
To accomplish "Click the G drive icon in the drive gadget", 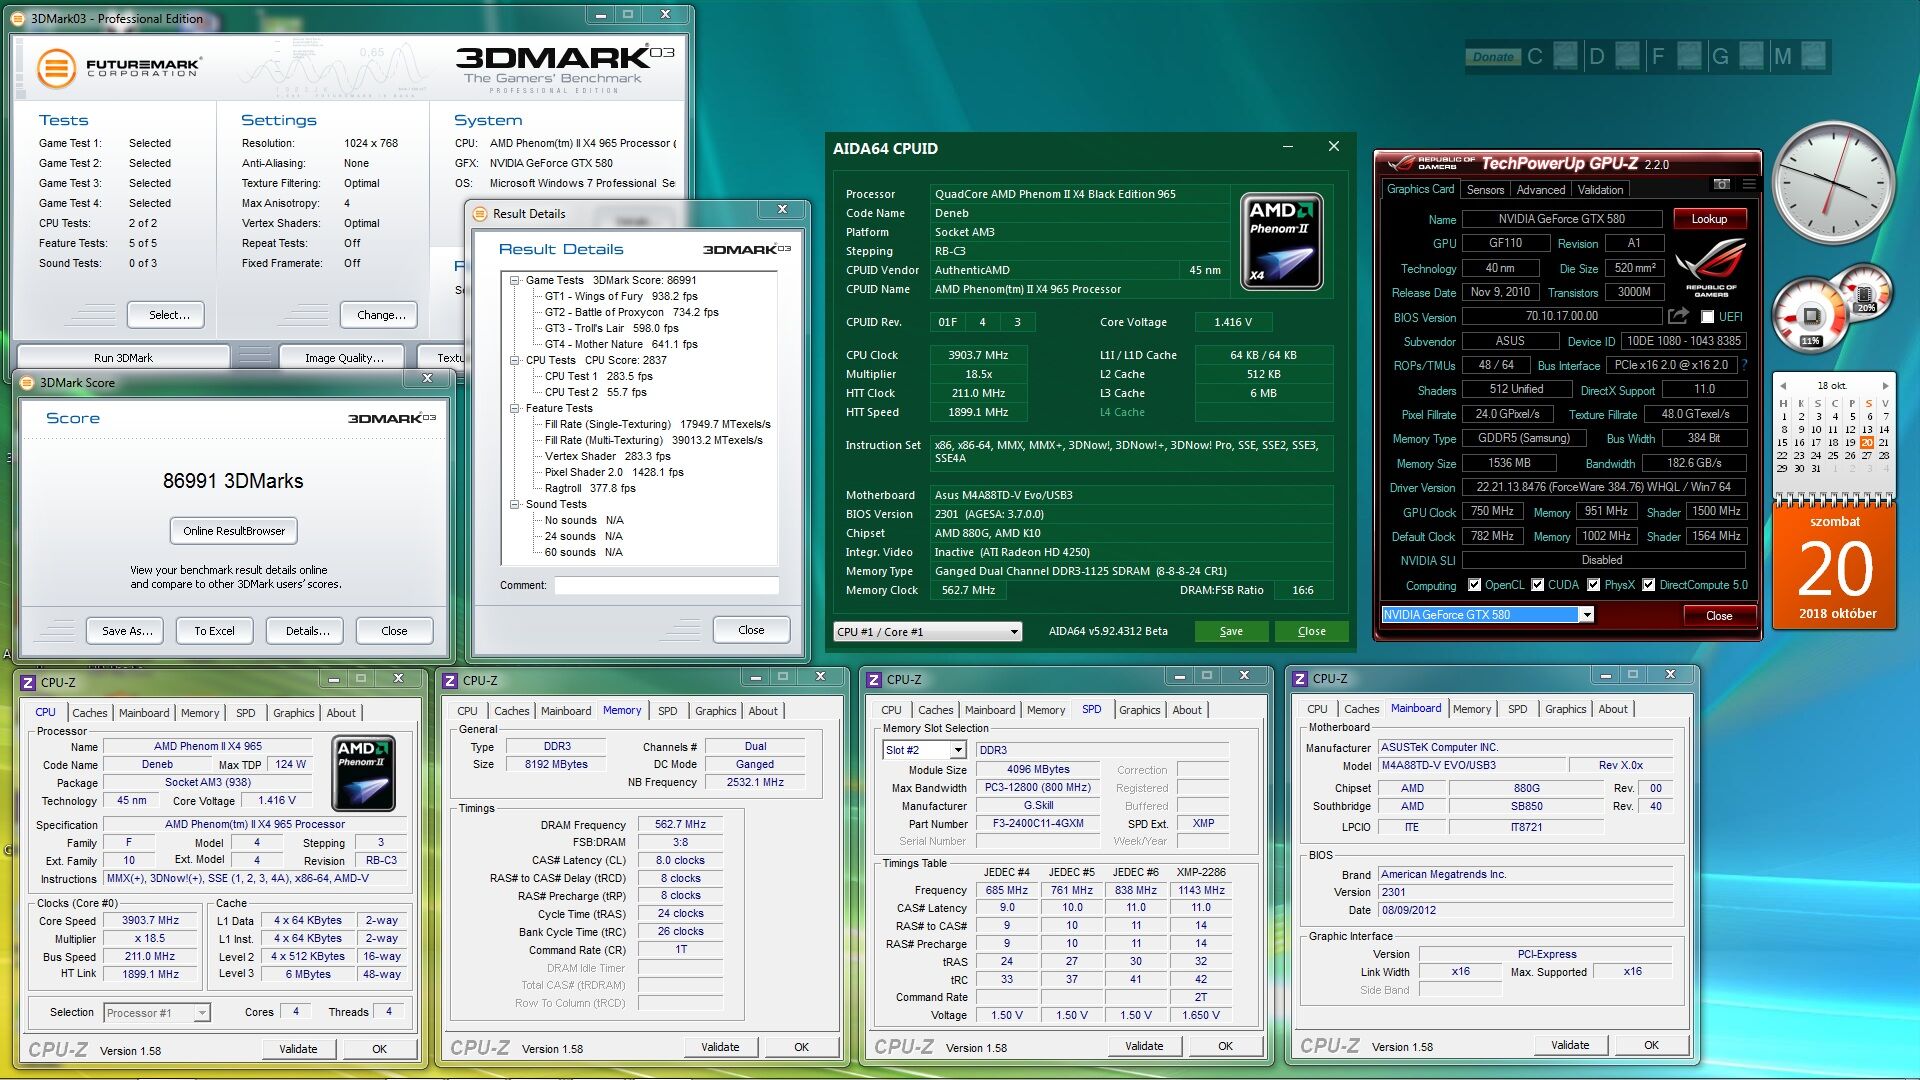I will 1751,55.
